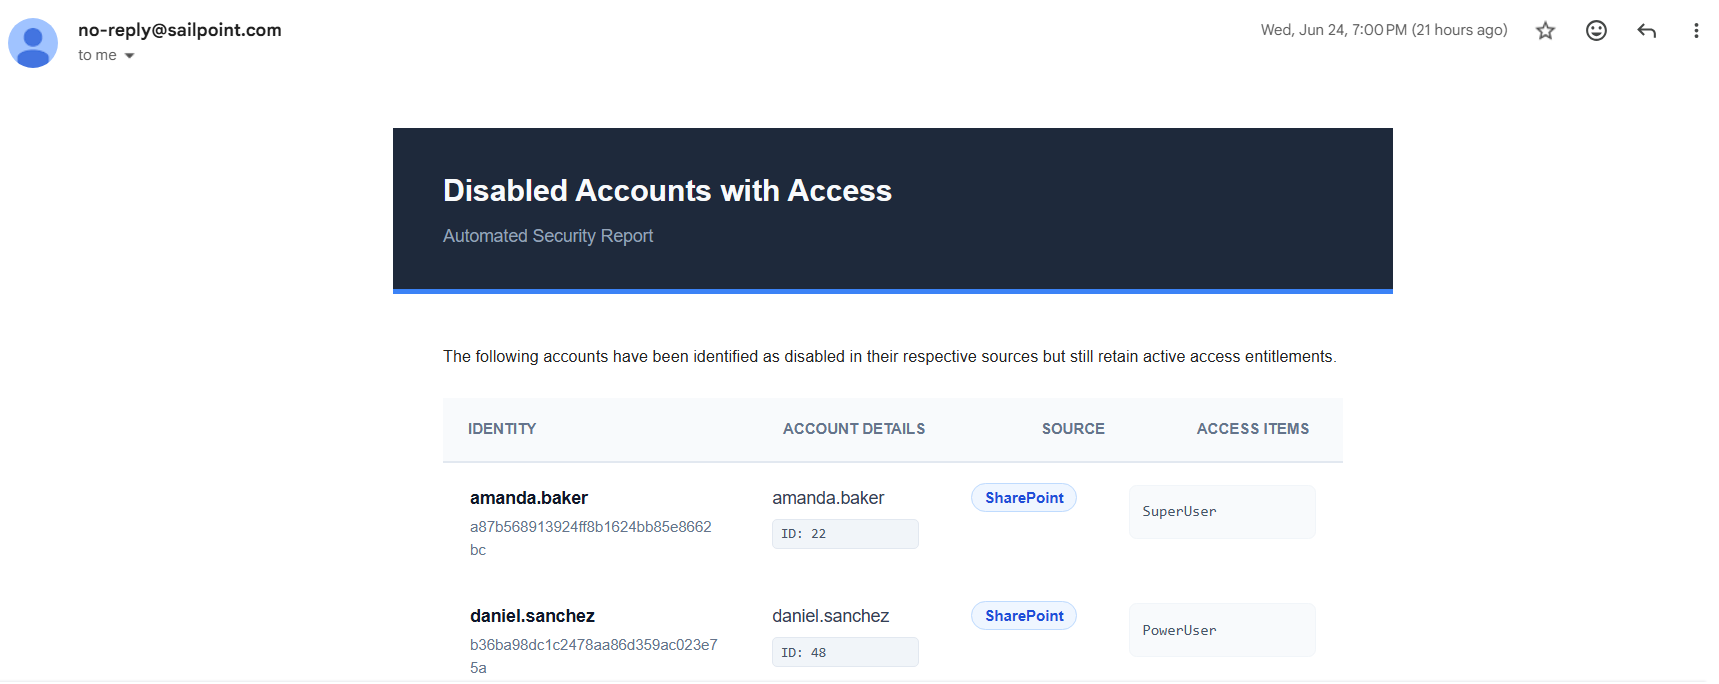Viewport: 1719px width, 684px height.
Task: Star this email from SailPoint
Action: [1545, 31]
